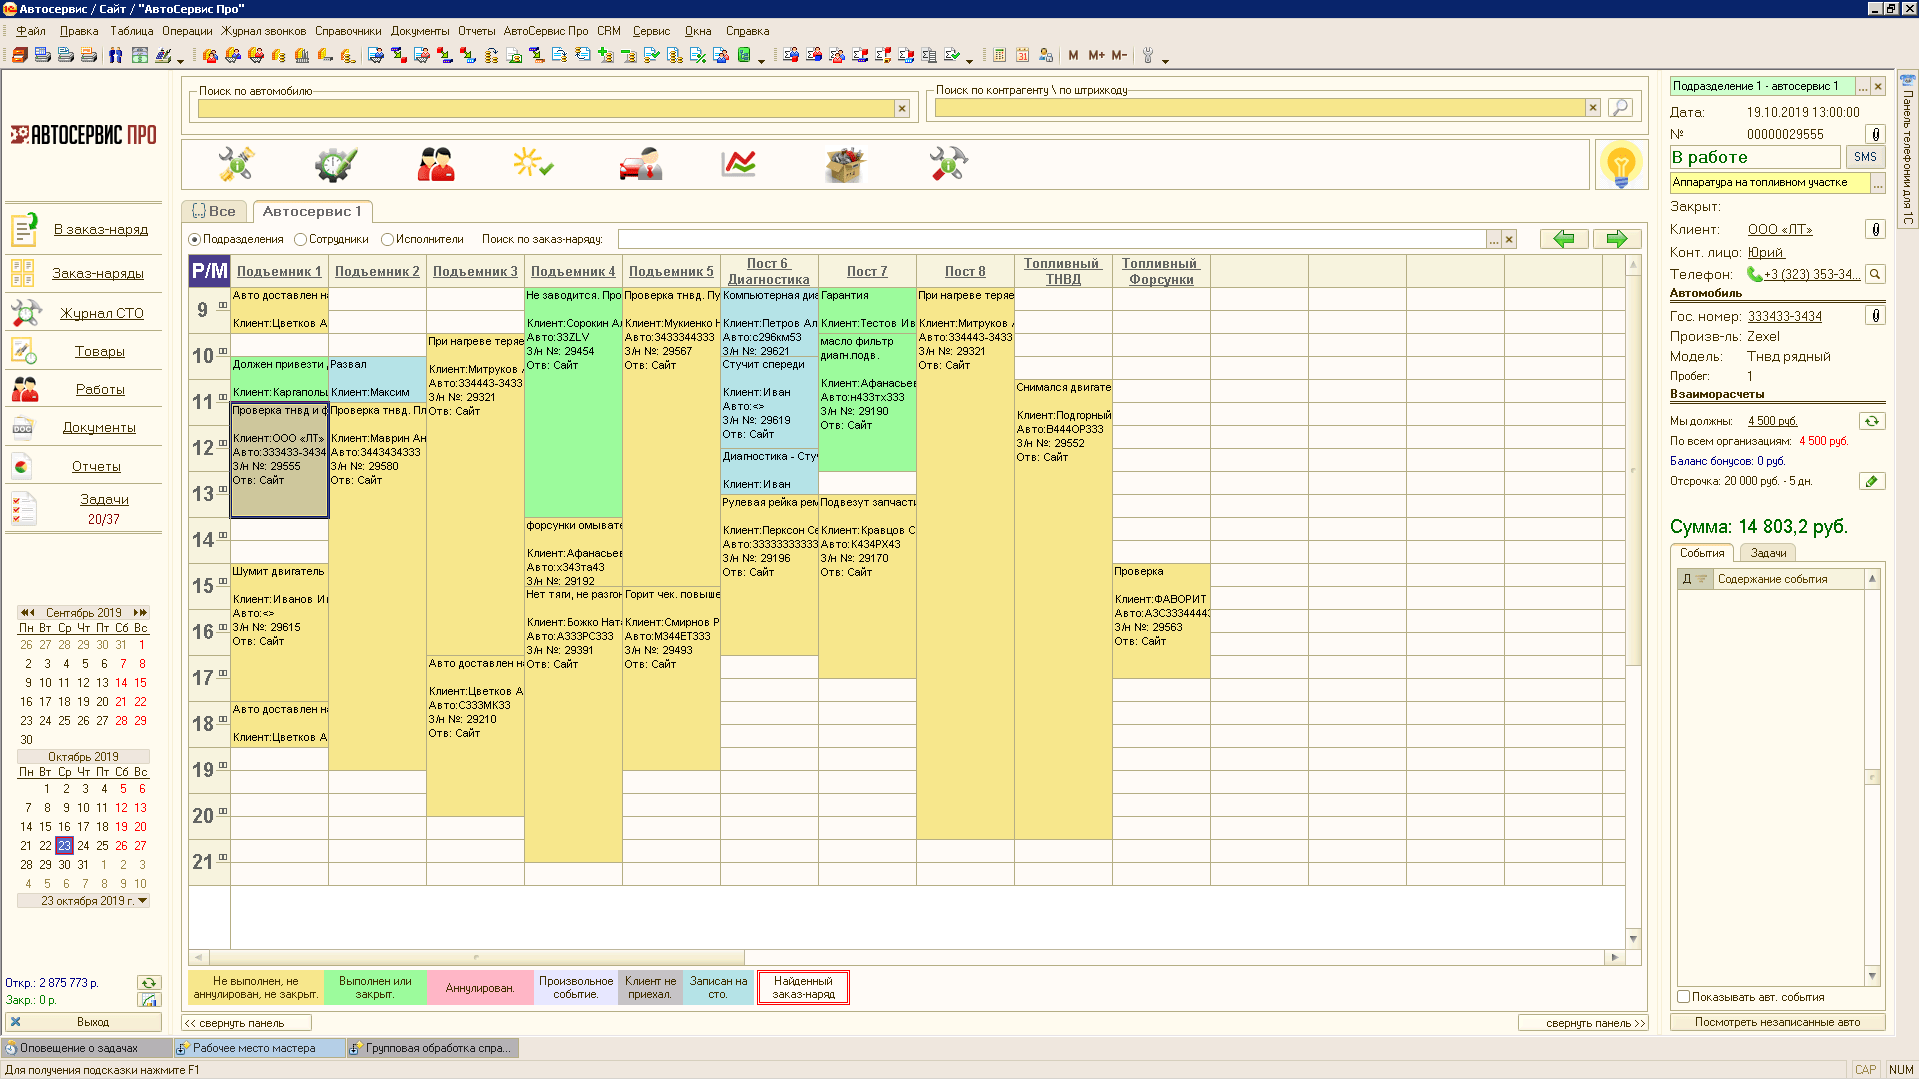This screenshot has height=1079, width=1919.
Task: Click the parts box toolbar icon
Action: coord(844,164)
